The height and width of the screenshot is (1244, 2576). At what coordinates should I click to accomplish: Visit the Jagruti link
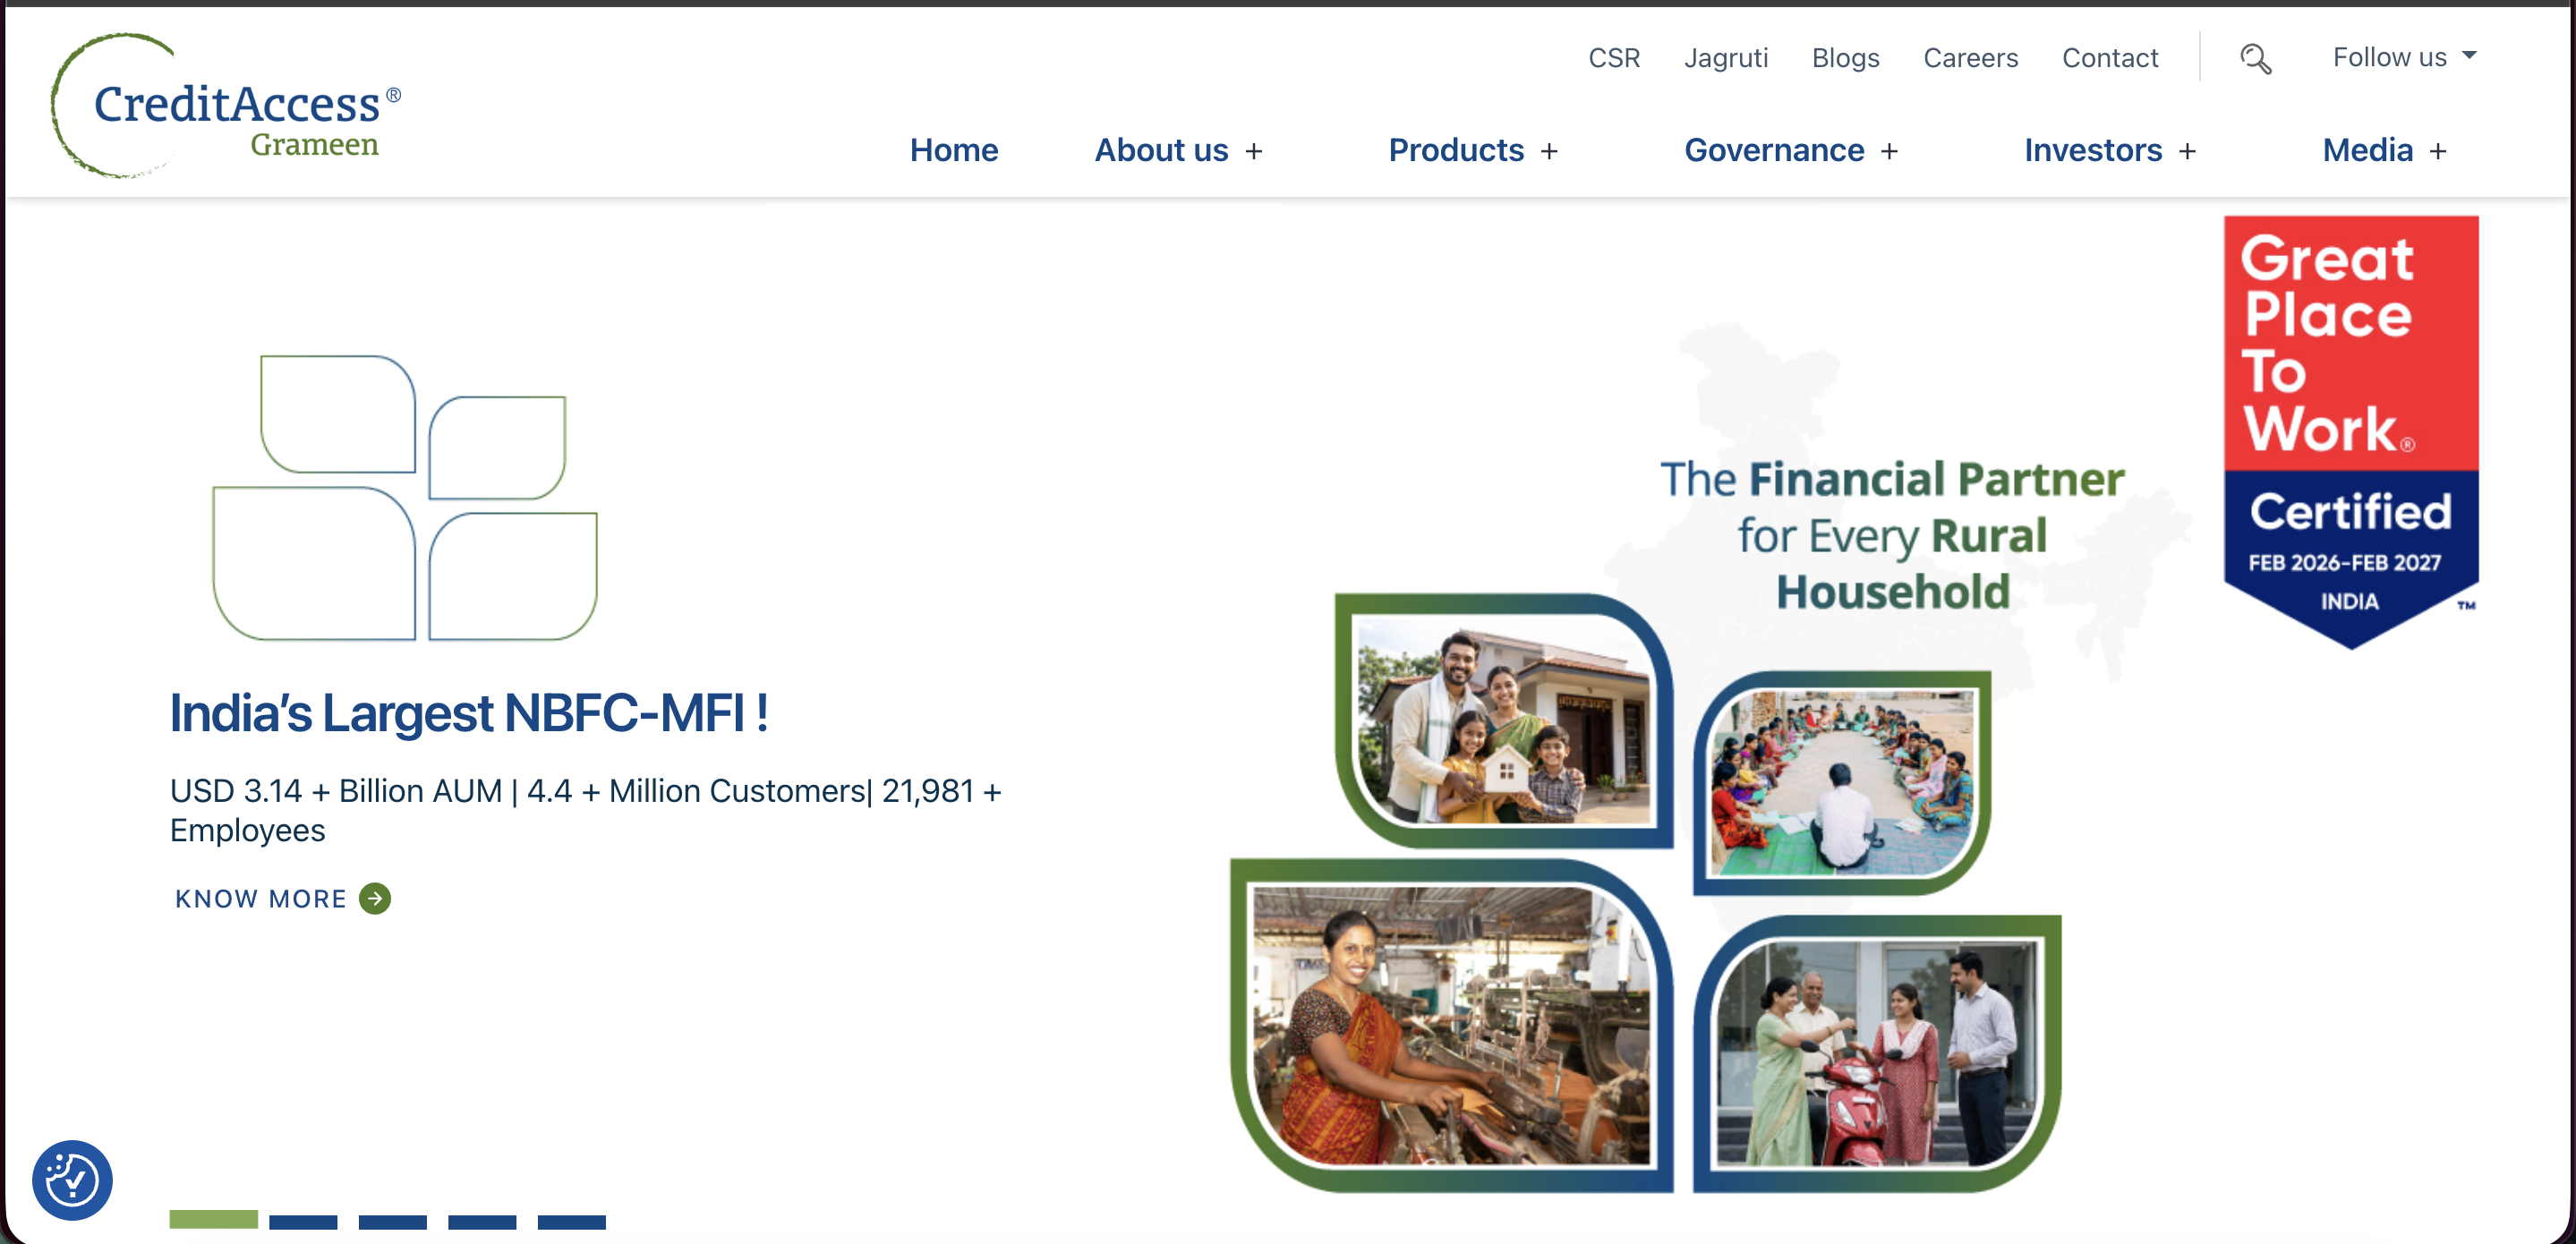pos(1726,58)
